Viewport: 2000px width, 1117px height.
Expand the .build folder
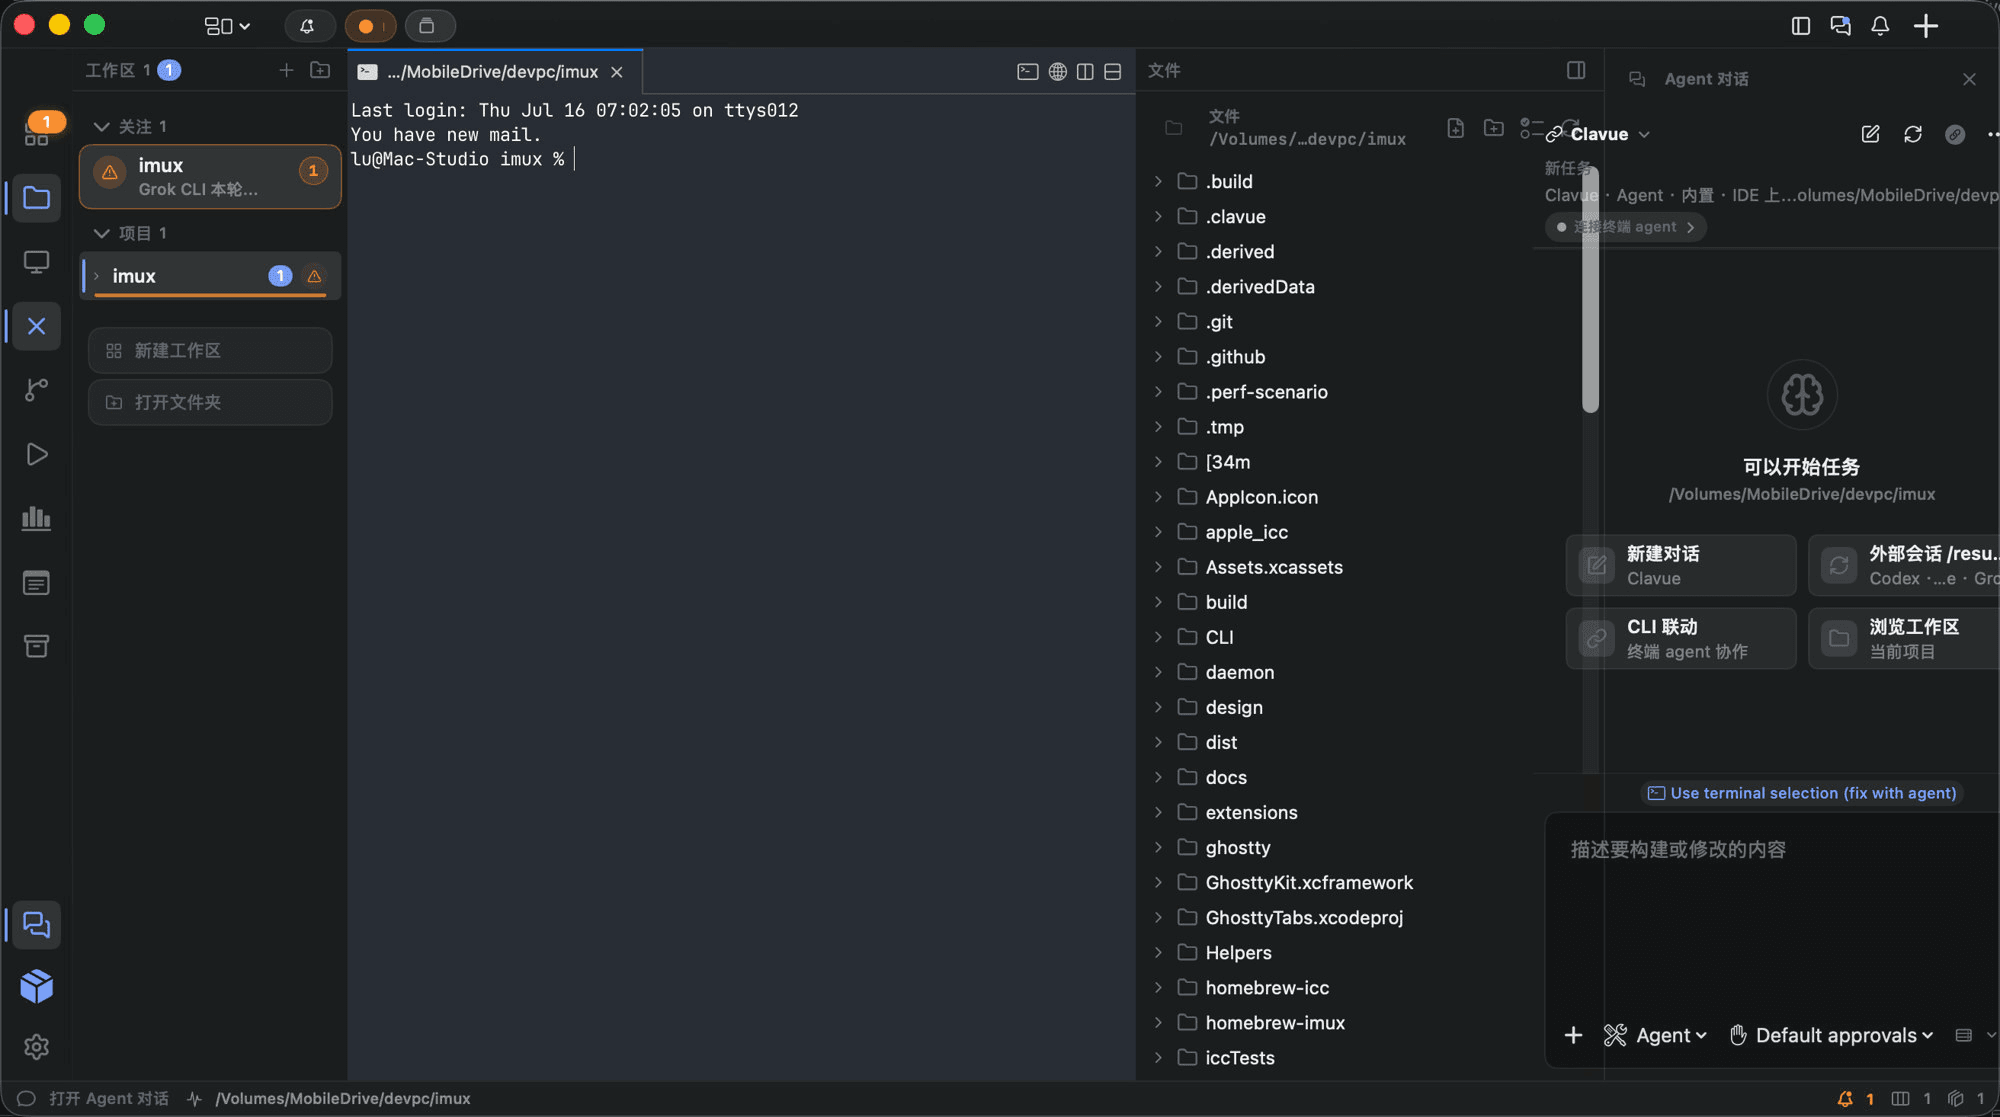[1158, 181]
